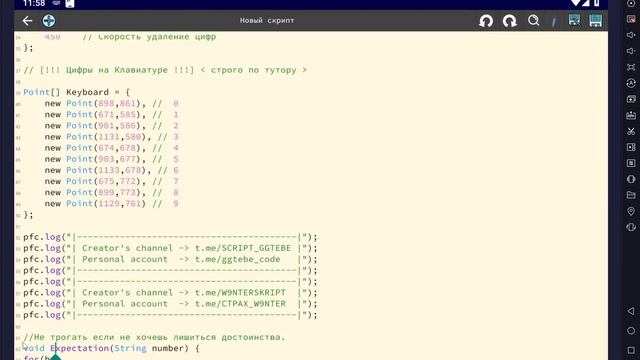Click the 't.me/SCRIPT_GGTEBE' log line
Image resolution: width=640 pixels, height=360 pixels.
pyautogui.click(x=170, y=248)
